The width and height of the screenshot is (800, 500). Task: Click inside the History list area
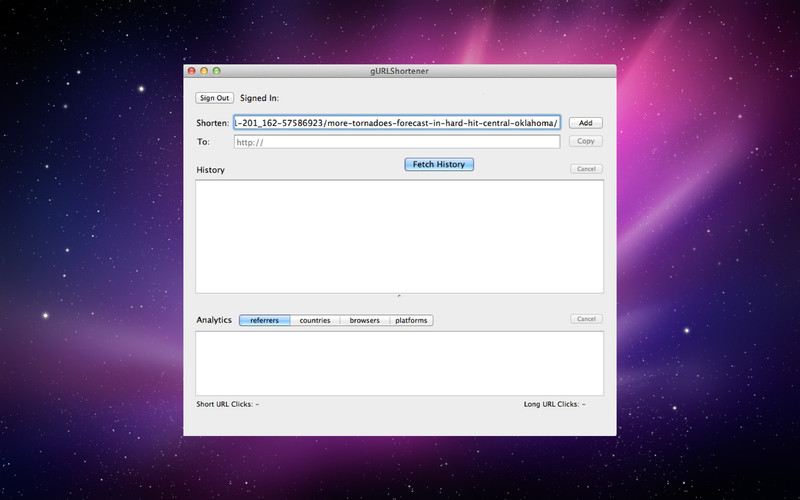point(399,236)
